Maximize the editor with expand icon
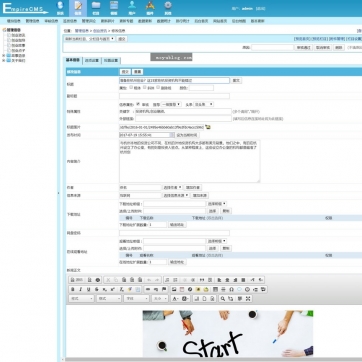This screenshot has width=362, height=362. point(248,299)
